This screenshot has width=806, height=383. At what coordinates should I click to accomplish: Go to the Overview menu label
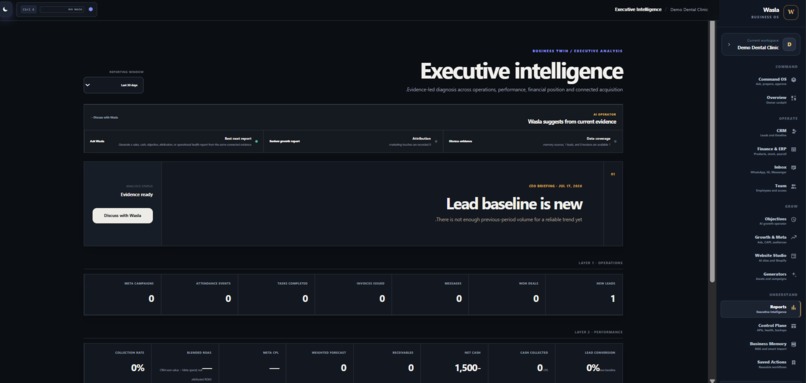coord(776,97)
